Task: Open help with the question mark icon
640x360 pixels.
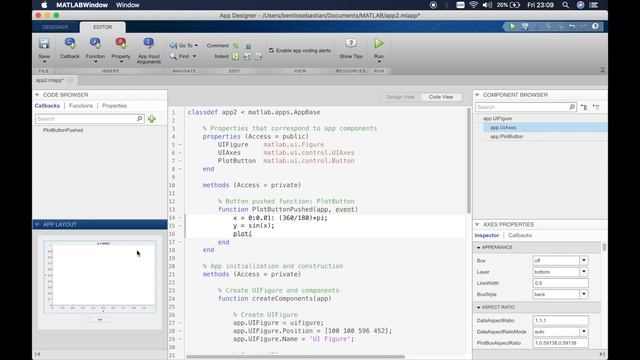Action: pyautogui.click(x=596, y=27)
